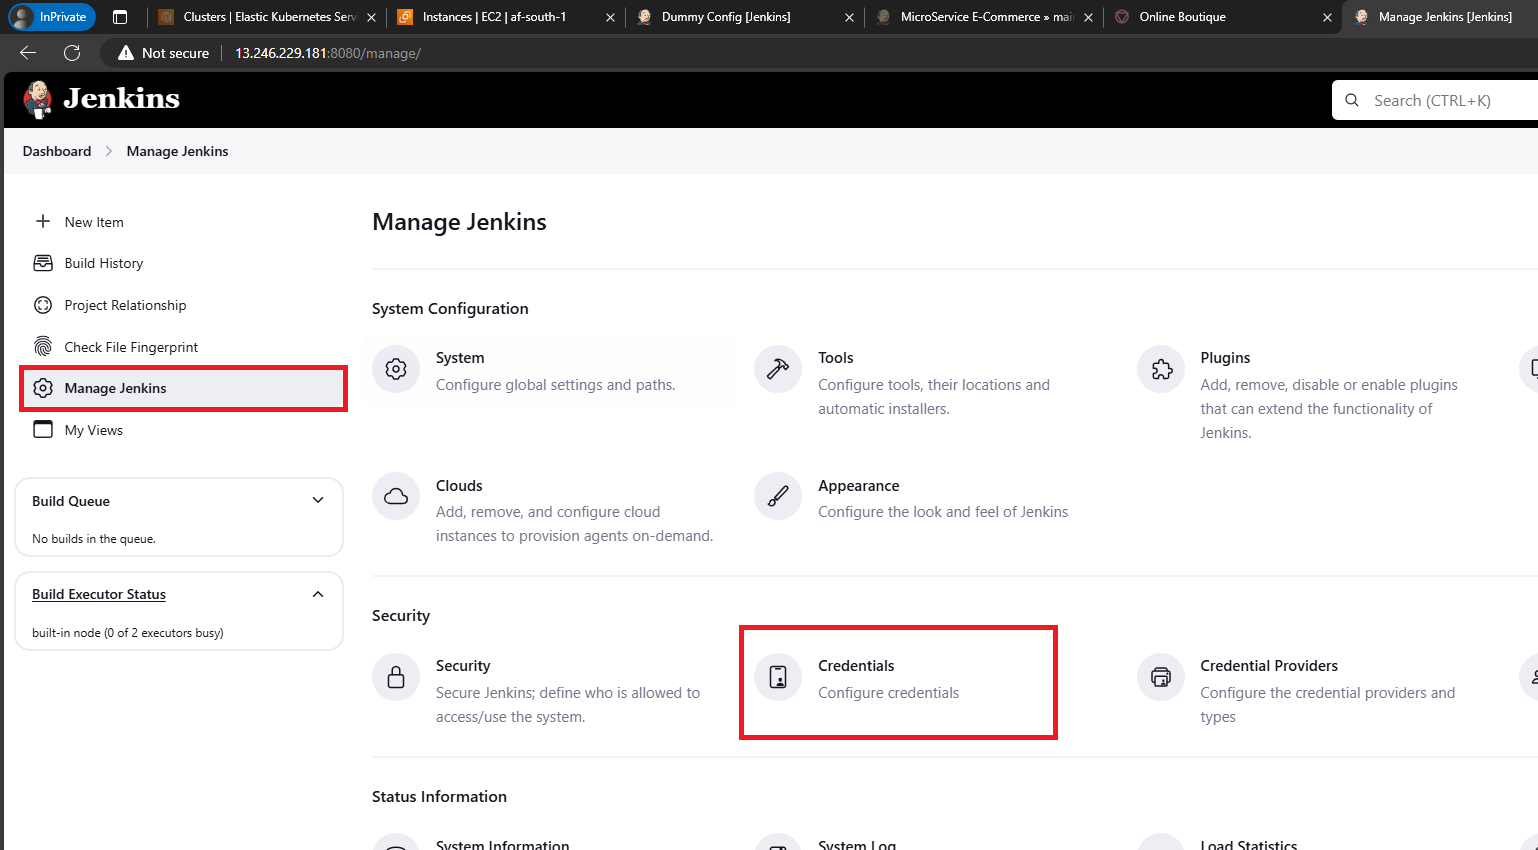Open the Security settings link
Screen dimensions: 1538x850
(x=463, y=666)
